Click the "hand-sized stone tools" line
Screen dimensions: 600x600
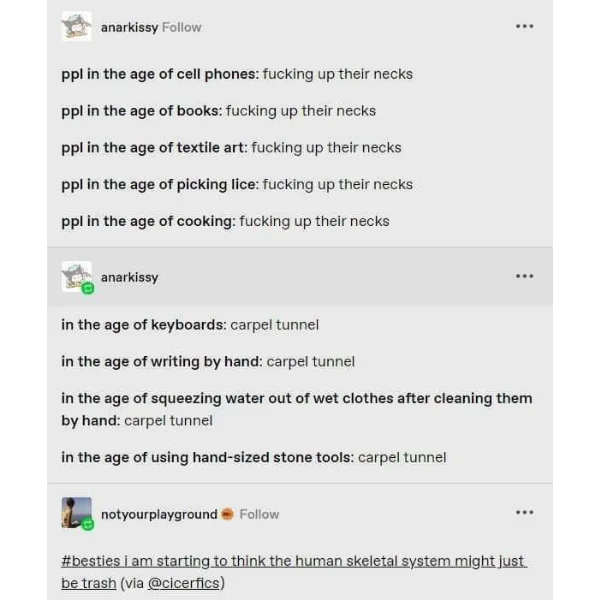point(253,458)
